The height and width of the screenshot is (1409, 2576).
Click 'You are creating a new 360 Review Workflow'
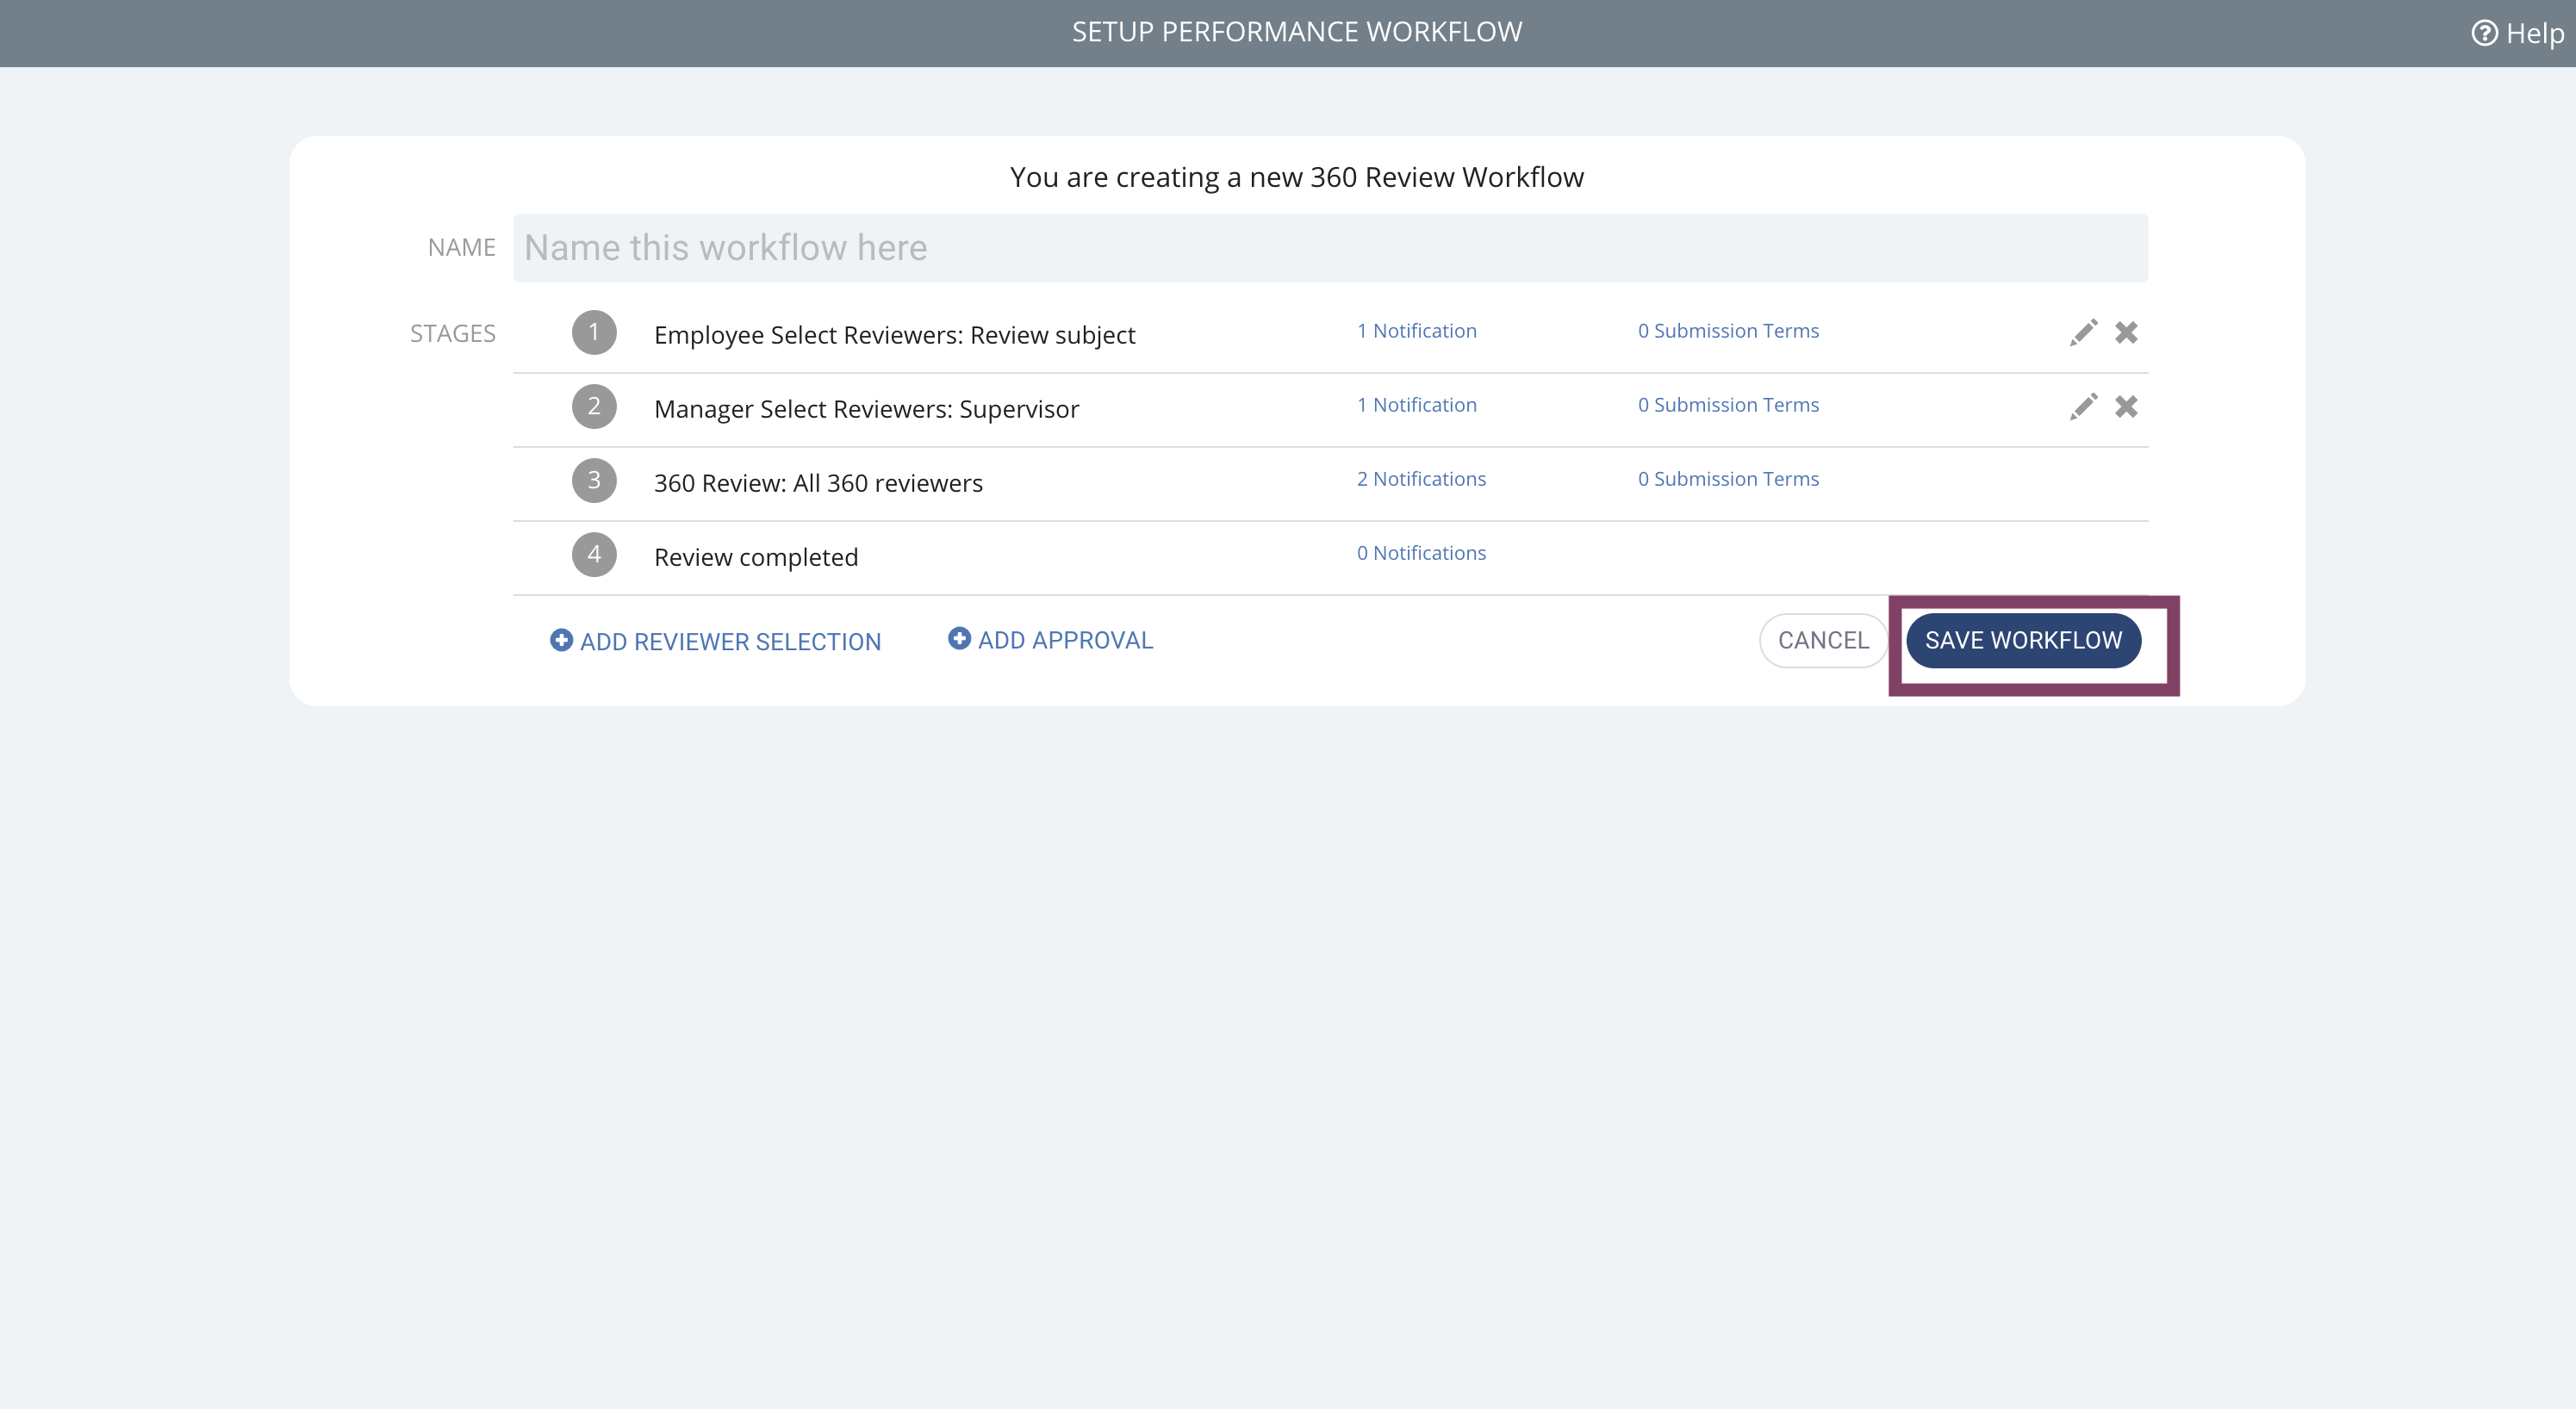click(x=1297, y=177)
